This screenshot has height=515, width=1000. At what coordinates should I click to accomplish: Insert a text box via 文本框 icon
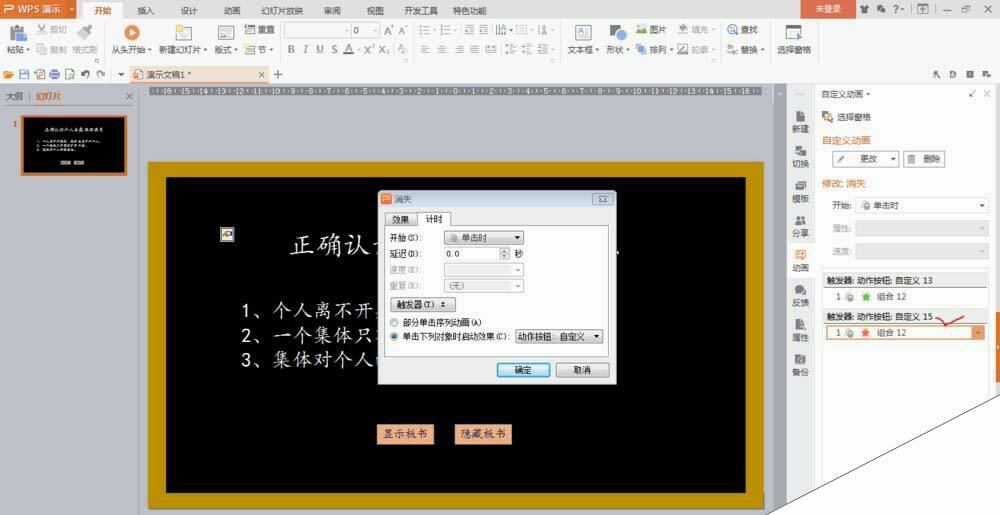click(x=583, y=33)
